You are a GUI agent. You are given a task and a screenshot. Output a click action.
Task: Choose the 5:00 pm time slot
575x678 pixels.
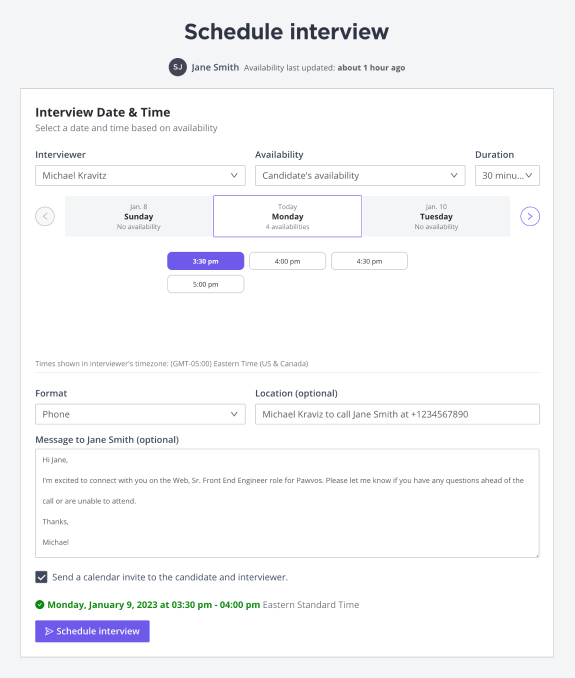point(205,284)
